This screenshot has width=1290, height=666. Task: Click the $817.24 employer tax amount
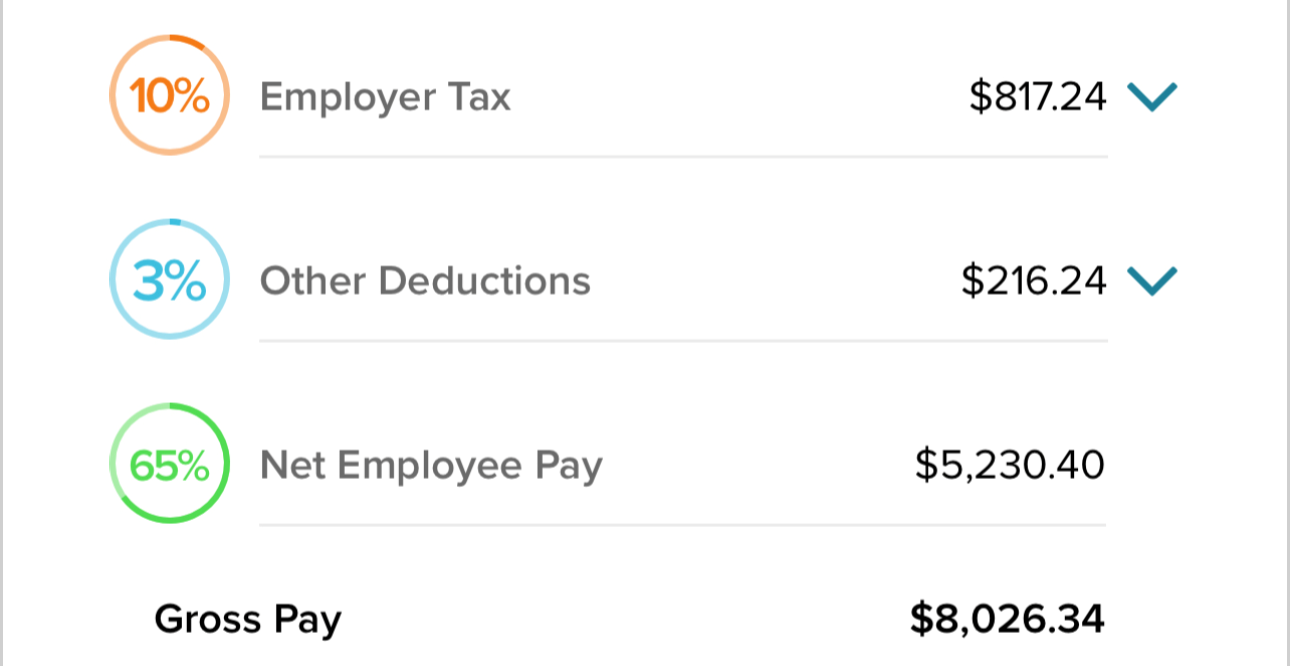coord(1037,97)
